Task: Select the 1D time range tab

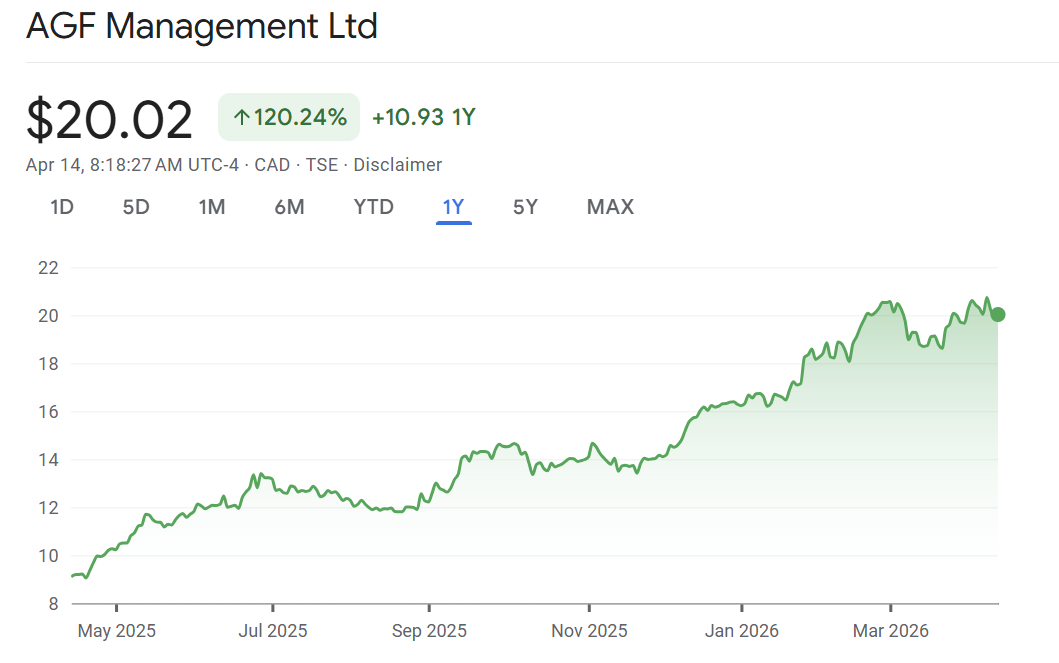Action: 62,207
